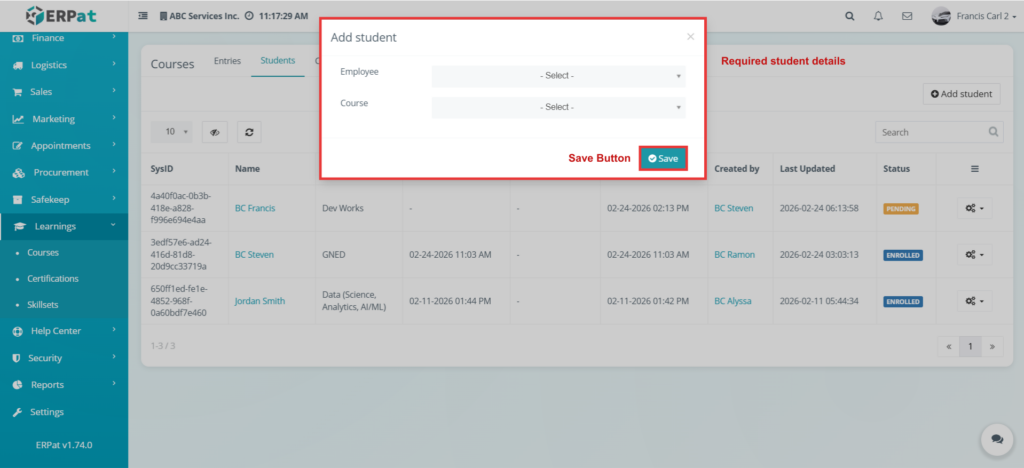
Task: Open the Francis Carl 2 user menu
Action: pos(986,16)
